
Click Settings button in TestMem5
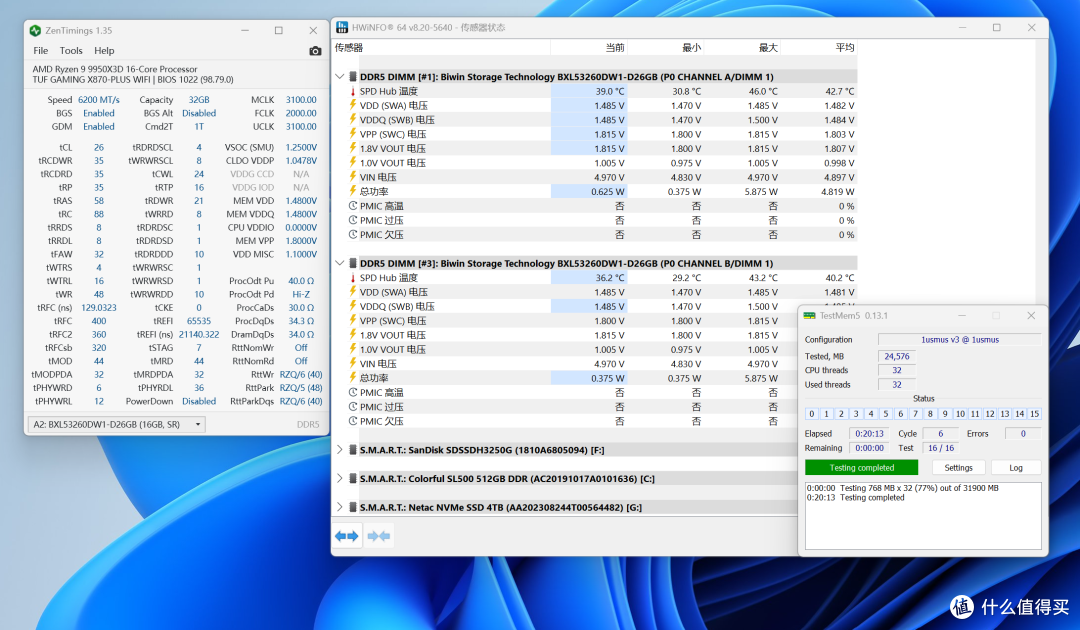tap(958, 468)
